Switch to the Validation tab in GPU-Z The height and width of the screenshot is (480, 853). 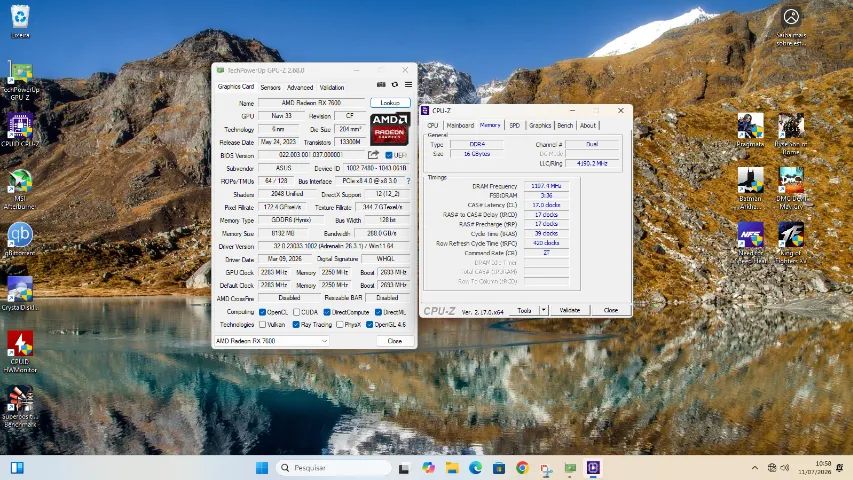click(332, 87)
